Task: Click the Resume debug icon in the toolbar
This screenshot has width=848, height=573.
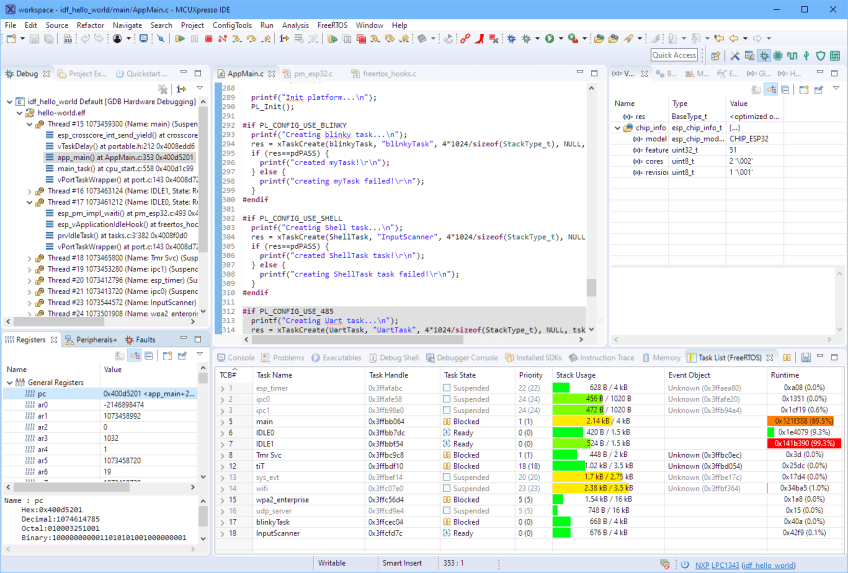Action: (180, 38)
